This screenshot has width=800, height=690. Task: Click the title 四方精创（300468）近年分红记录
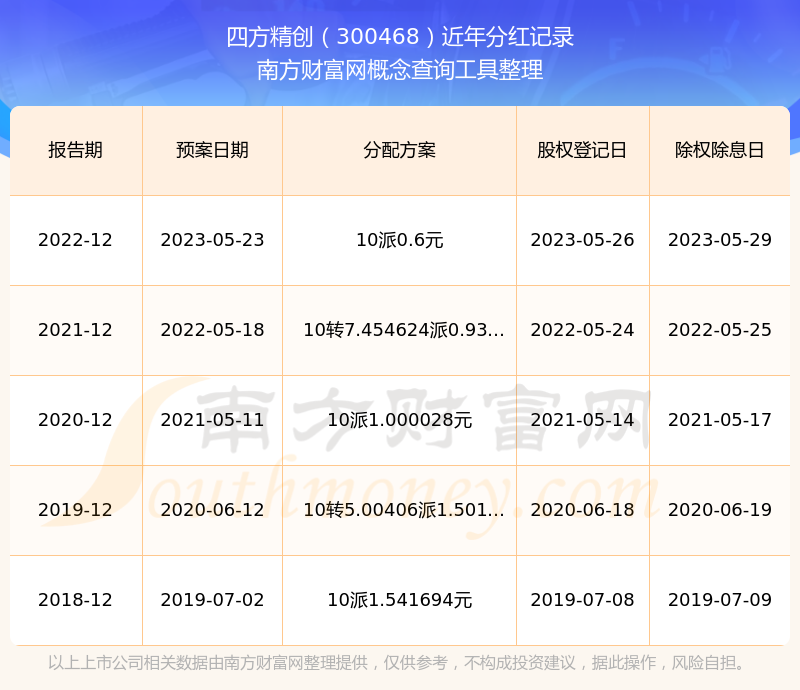(400, 37)
